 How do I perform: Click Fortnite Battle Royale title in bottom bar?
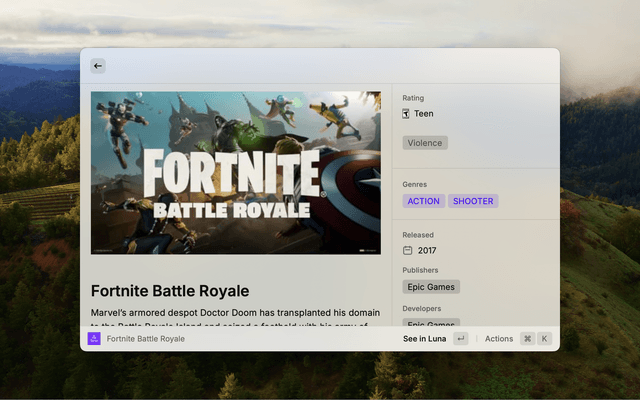pos(146,339)
